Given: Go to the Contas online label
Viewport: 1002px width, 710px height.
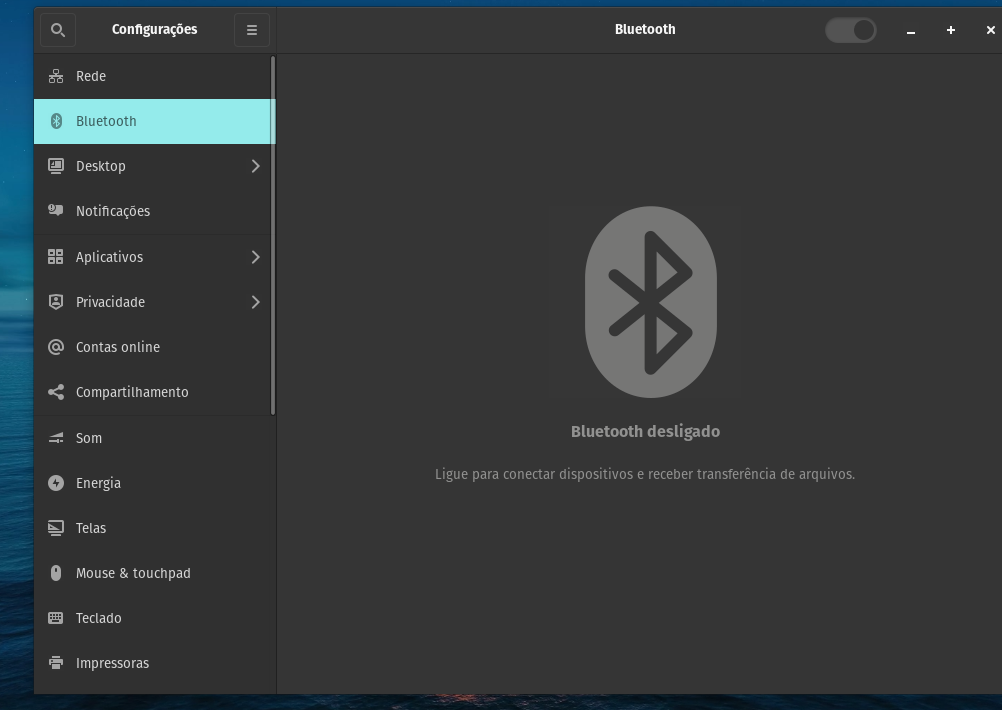Looking at the screenshot, I should click(118, 347).
